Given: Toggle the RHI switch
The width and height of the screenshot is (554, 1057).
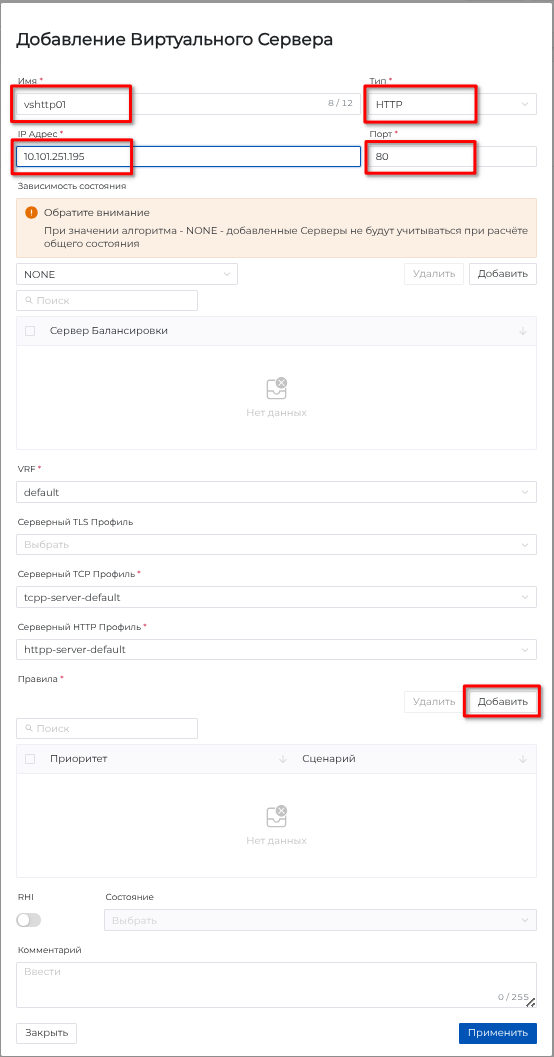Looking at the screenshot, I should tap(29, 920).
